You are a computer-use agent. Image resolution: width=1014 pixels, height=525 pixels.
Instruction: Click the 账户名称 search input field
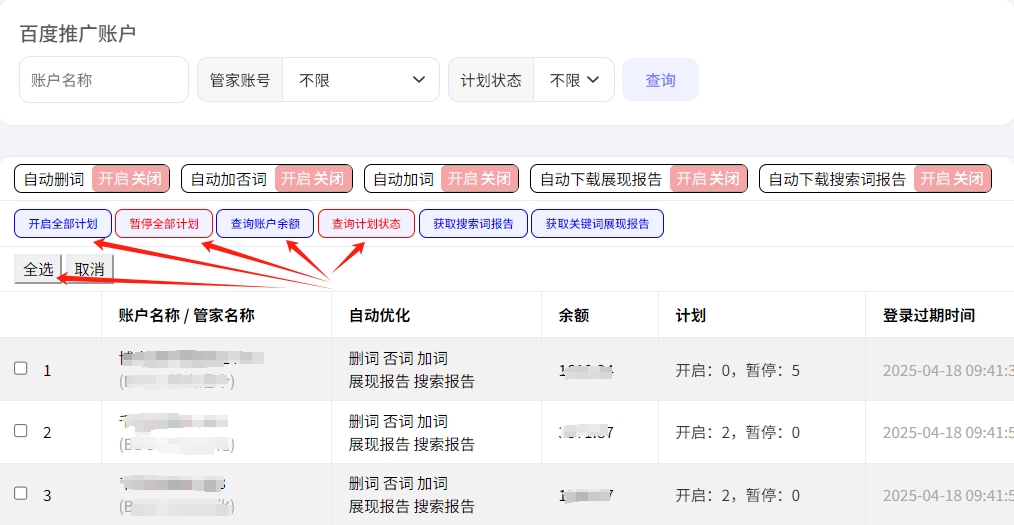103,80
